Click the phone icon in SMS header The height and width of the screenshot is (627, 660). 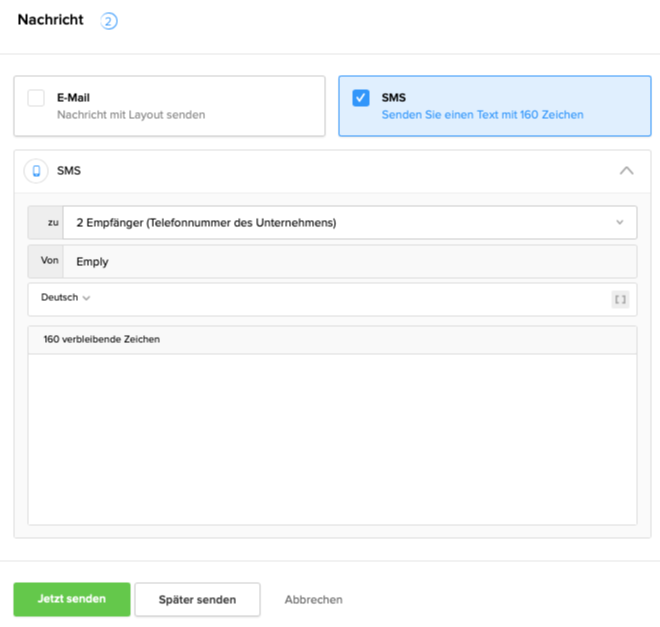37,171
